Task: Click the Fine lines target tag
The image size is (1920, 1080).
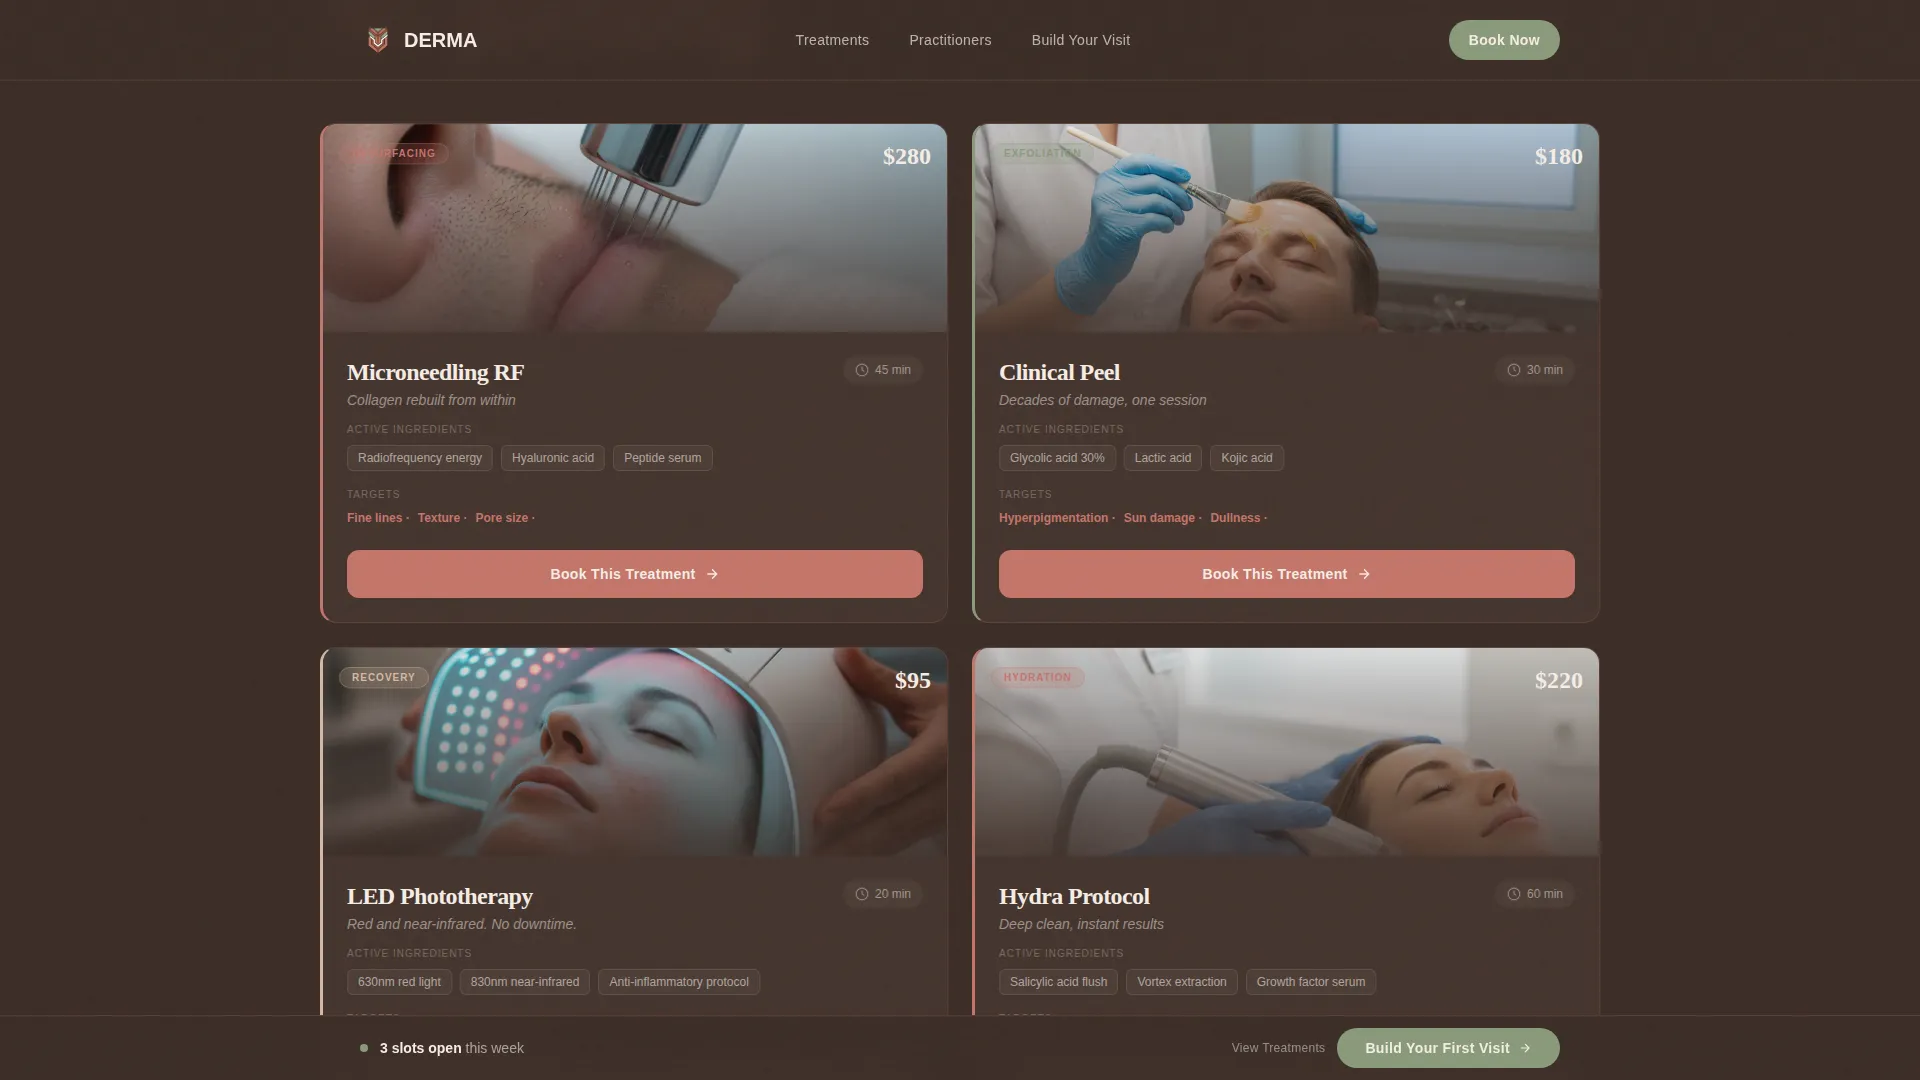Action: [x=378, y=518]
